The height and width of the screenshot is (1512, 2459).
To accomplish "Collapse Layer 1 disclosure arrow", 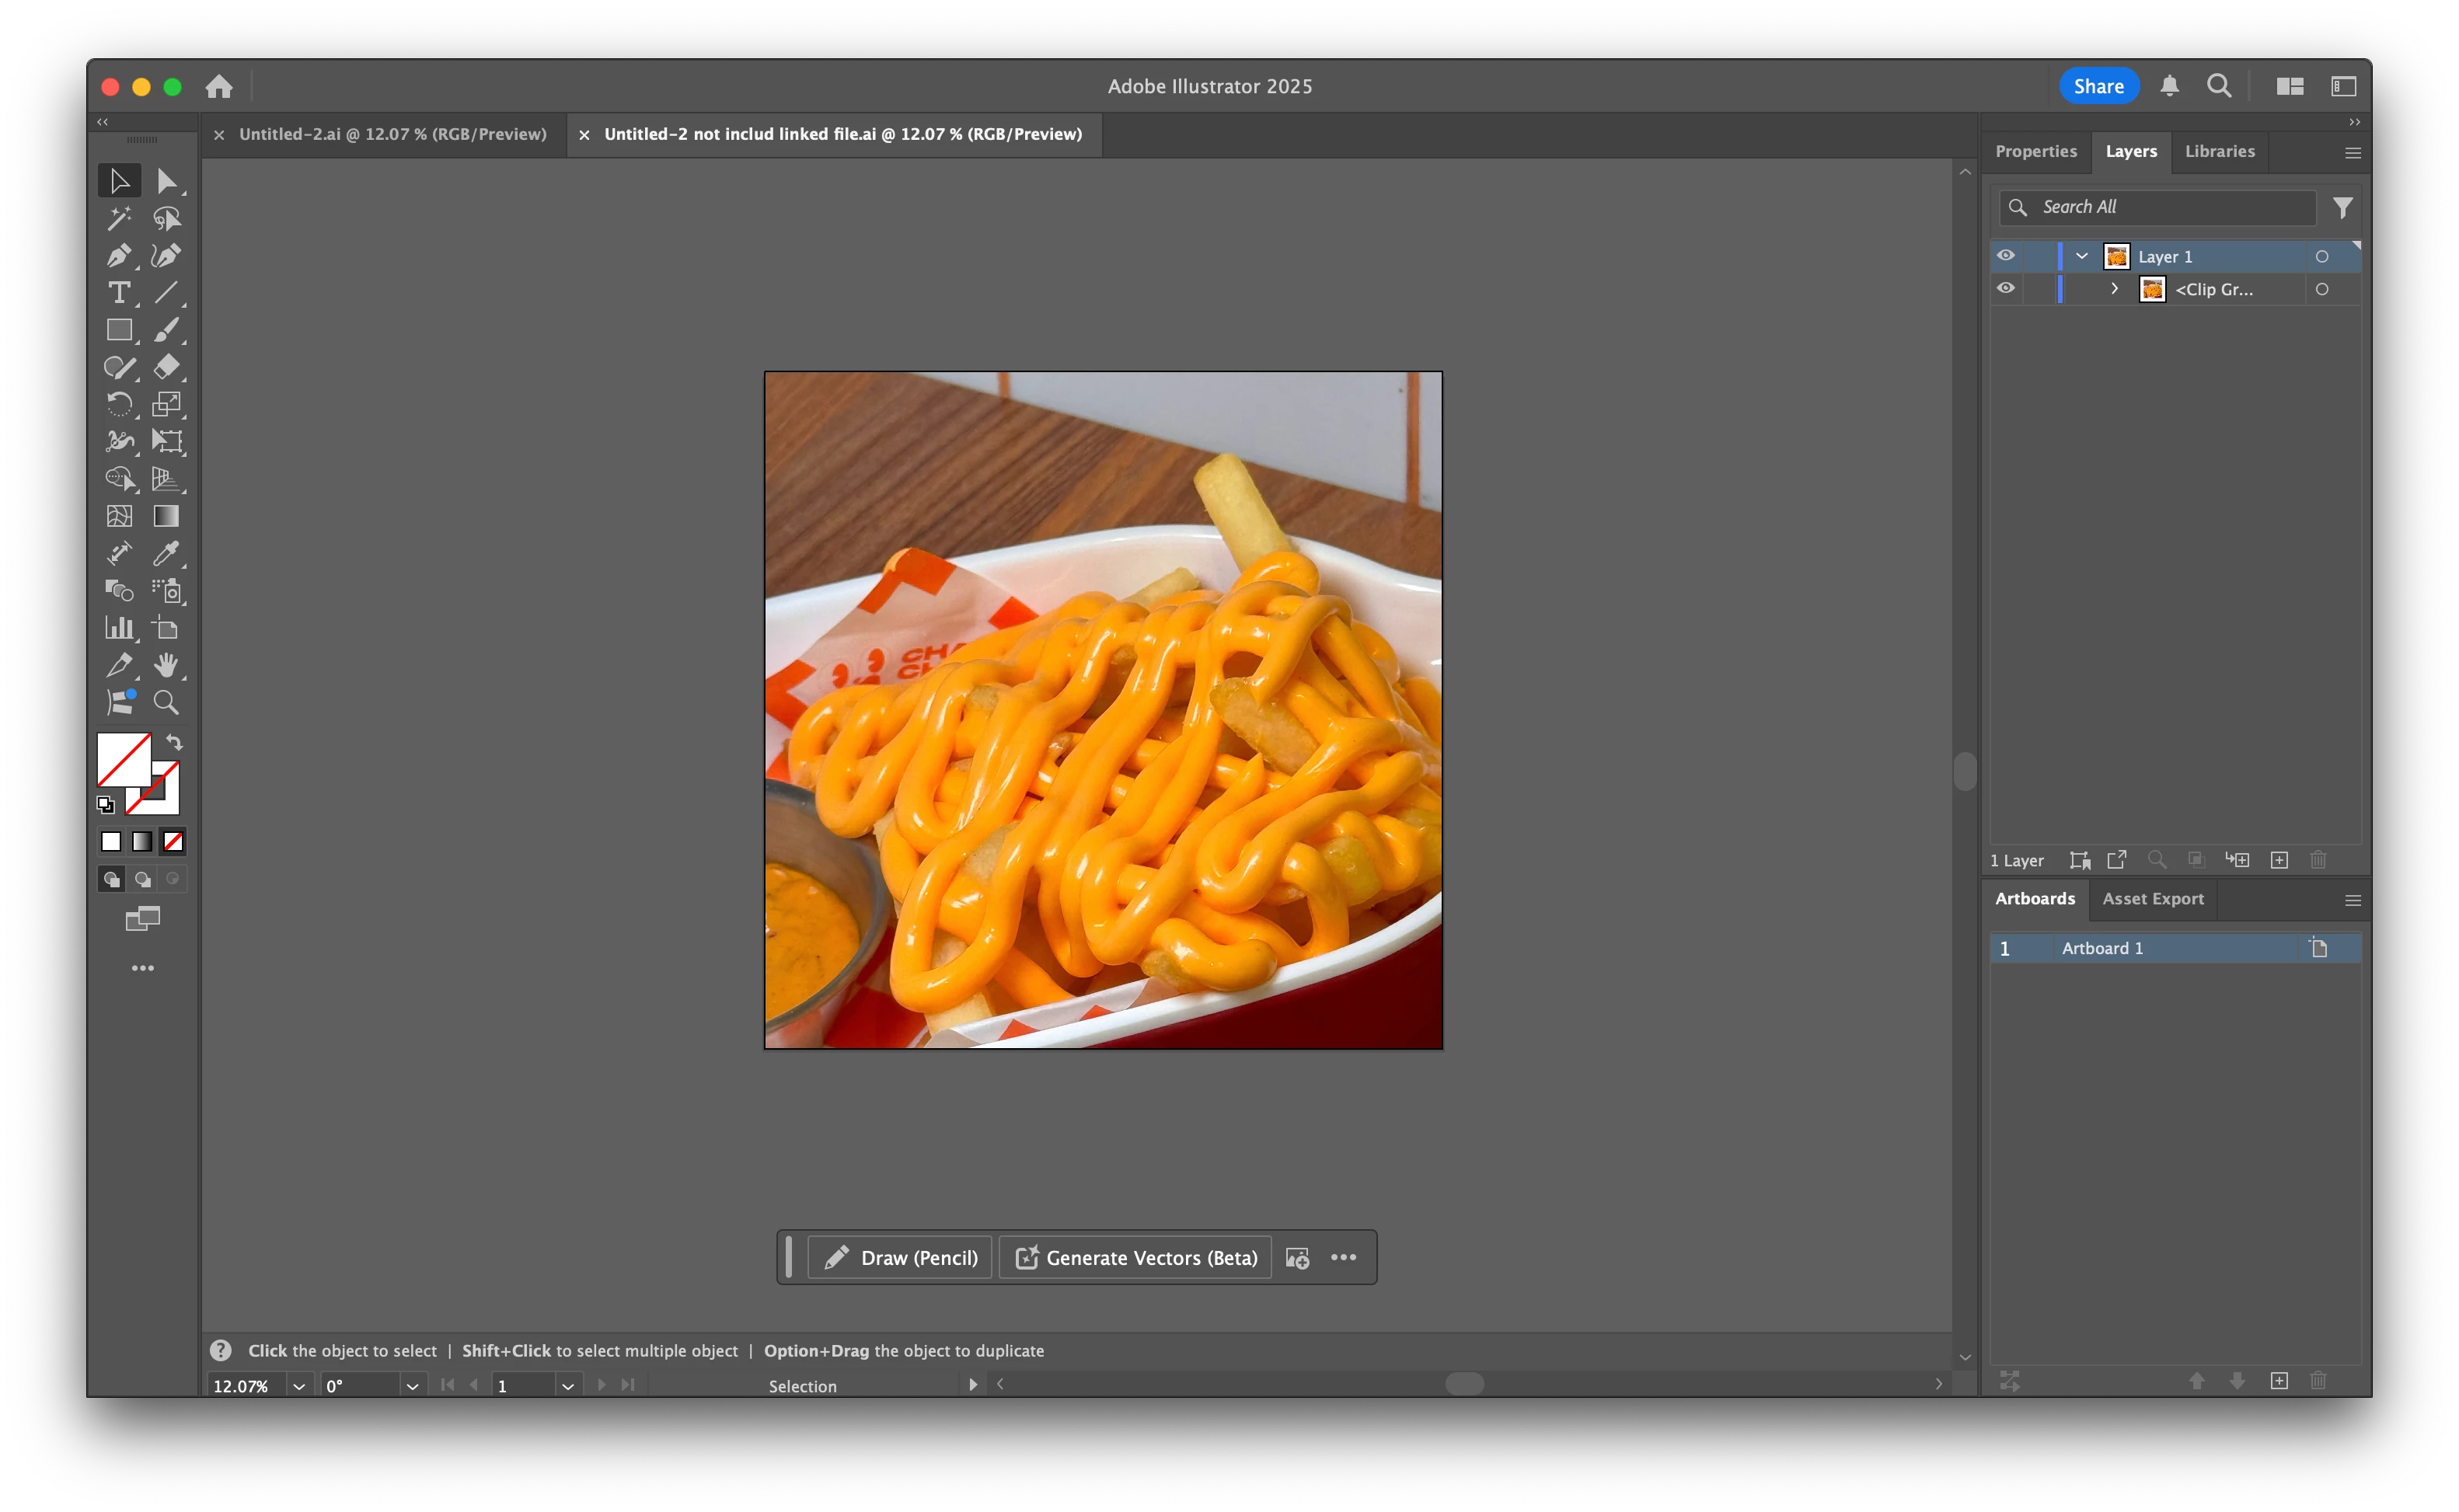I will [x=2082, y=256].
